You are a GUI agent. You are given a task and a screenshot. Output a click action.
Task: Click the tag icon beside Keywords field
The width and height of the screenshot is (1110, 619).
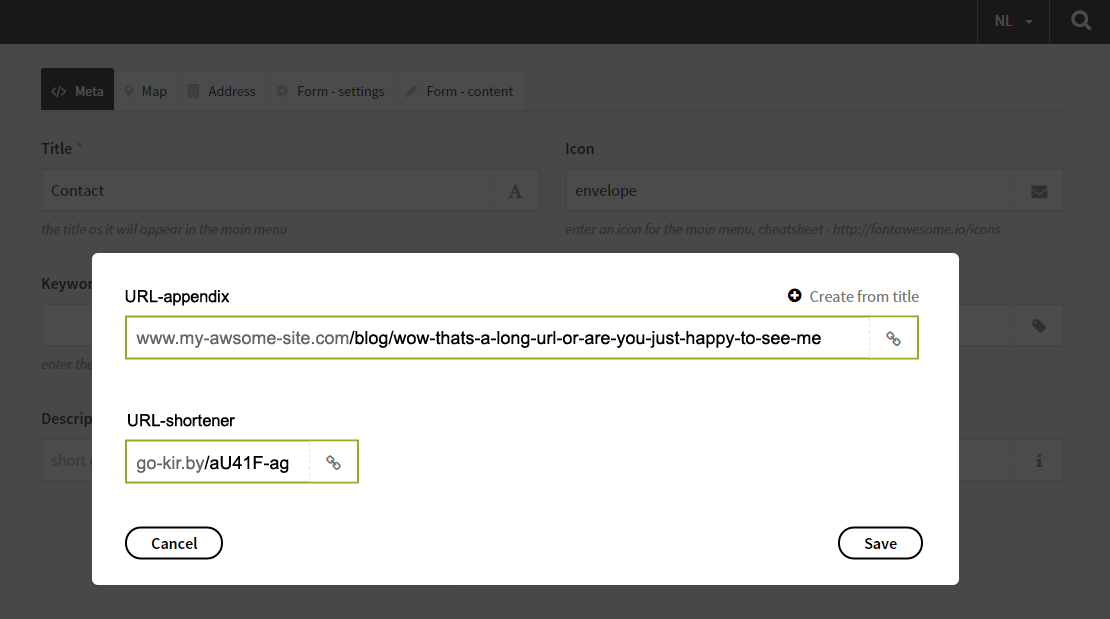coord(1039,325)
